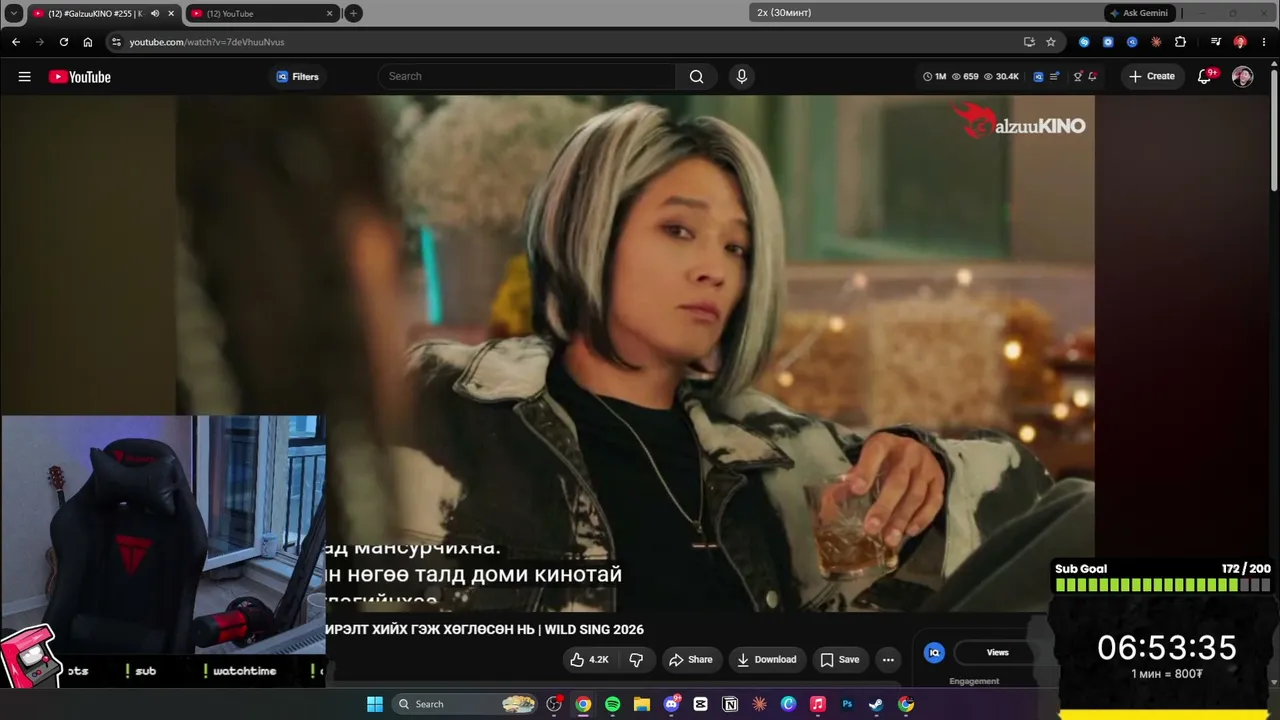This screenshot has height=720, width=1280.
Task: Install app icon in address bar
Action: [x=1029, y=42]
